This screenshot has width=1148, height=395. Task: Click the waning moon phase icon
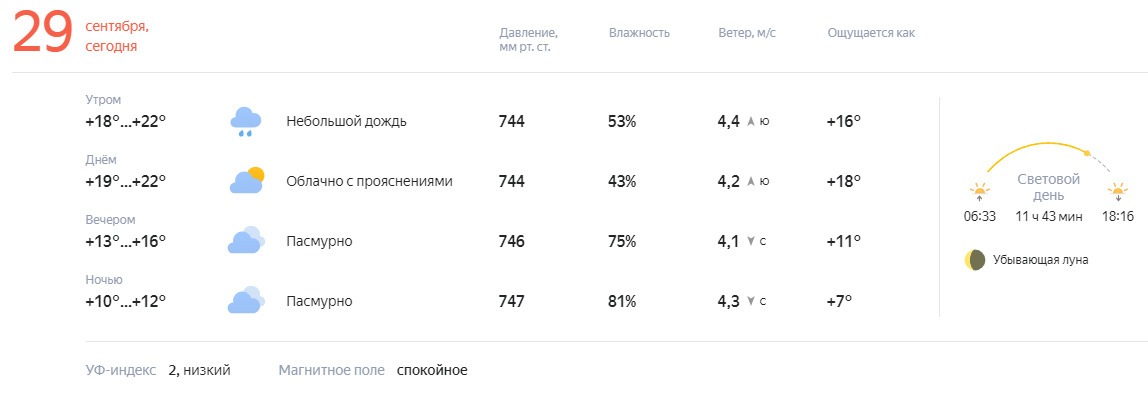coord(974,260)
